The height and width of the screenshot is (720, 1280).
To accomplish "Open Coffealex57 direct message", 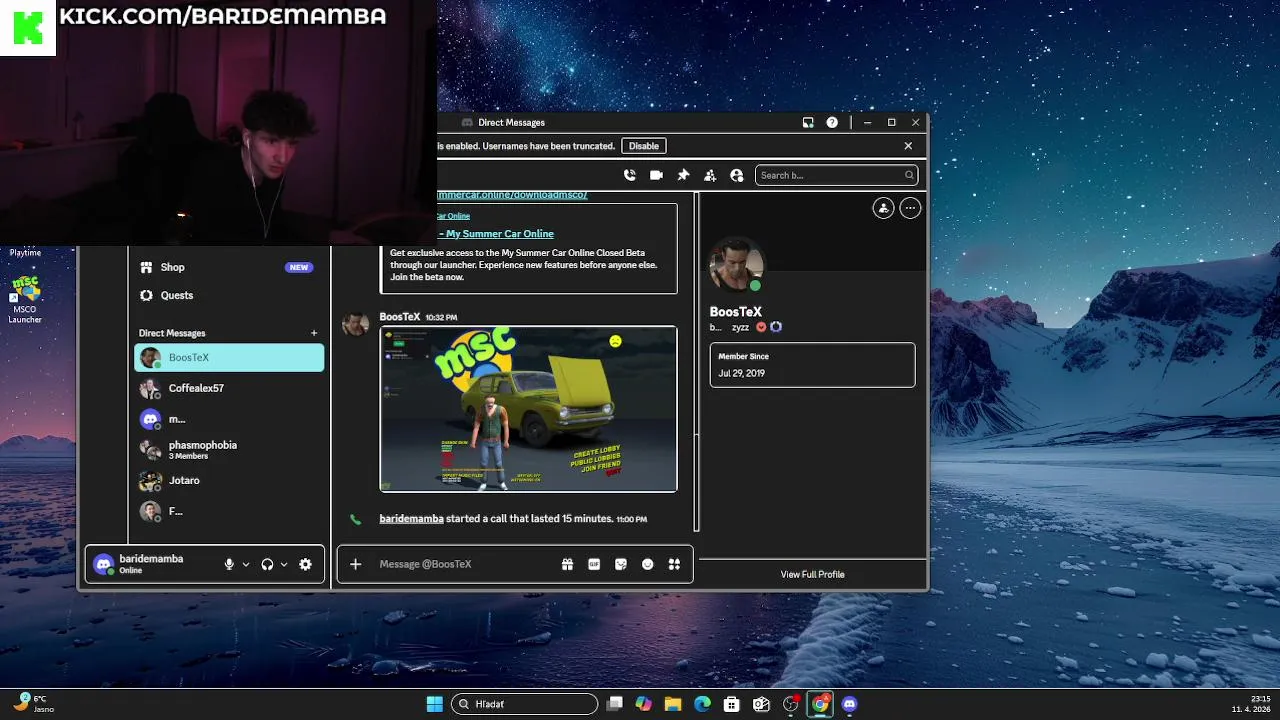I will click(229, 388).
